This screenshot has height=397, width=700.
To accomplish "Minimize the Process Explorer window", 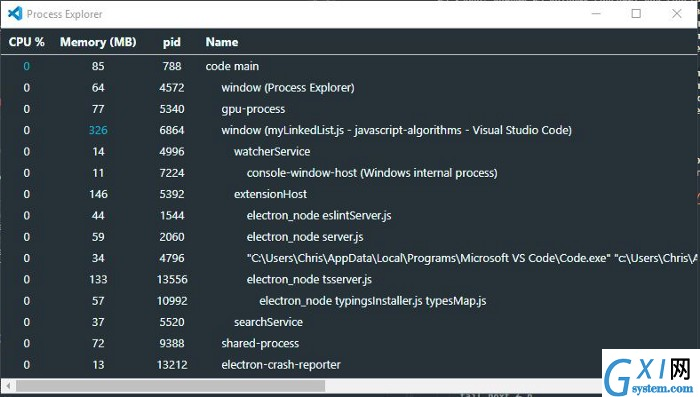I will point(596,14).
